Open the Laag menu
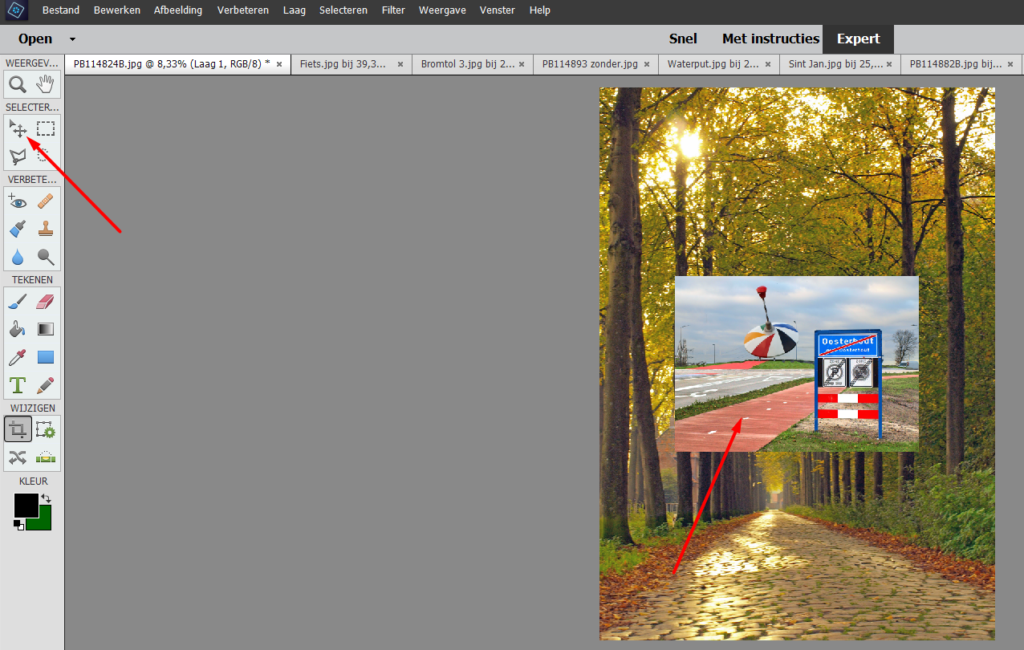The width and height of the screenshot is (1024, 650). [x=294, y=10]
